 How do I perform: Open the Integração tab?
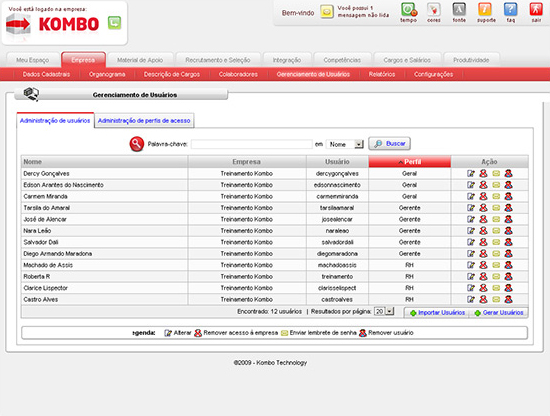[287, 60]
